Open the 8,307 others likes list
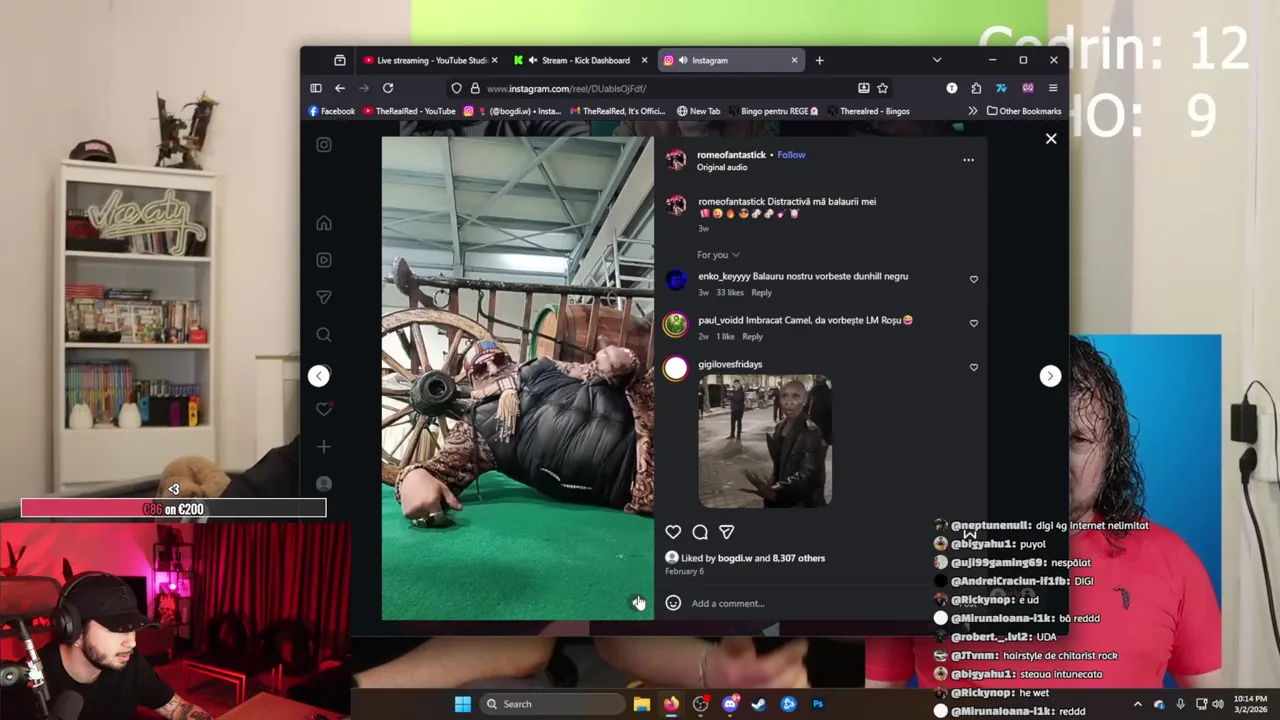Viewport: 1280px width, 720px height. [x=798, y=558]
